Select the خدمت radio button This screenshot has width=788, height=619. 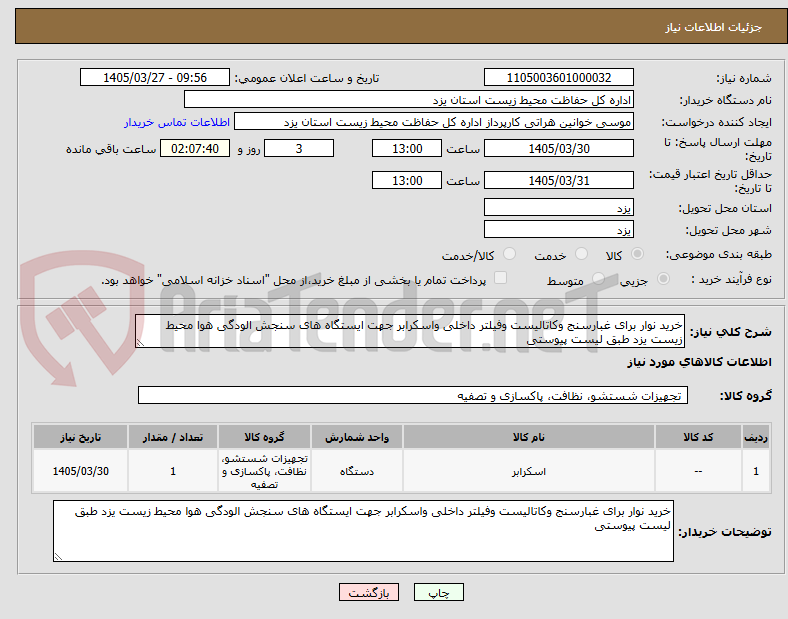[581, 254]
